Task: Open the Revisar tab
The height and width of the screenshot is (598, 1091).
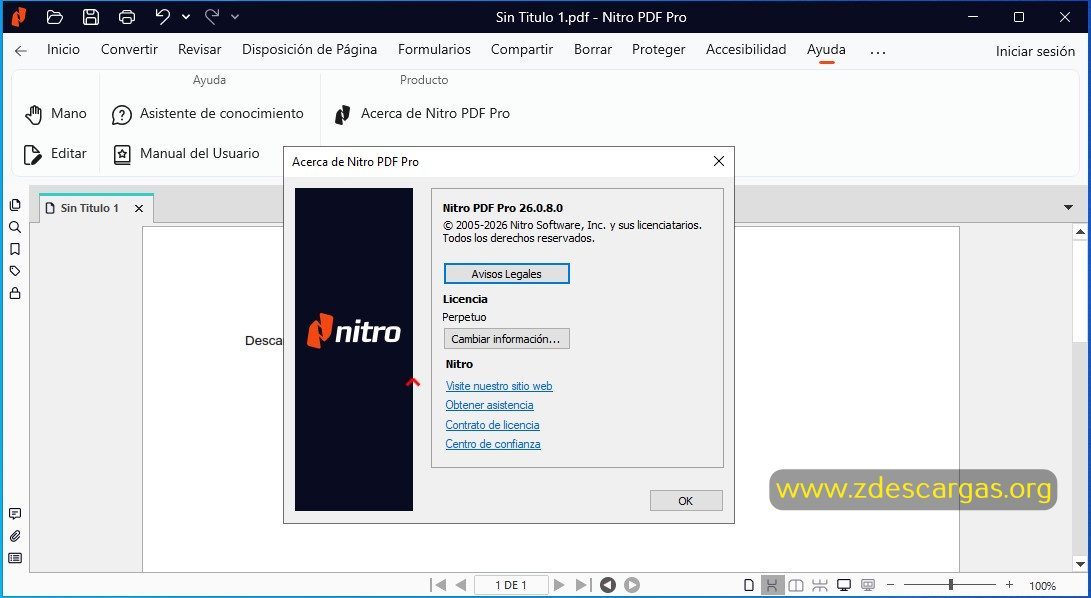Action: [x=200, y=49]
